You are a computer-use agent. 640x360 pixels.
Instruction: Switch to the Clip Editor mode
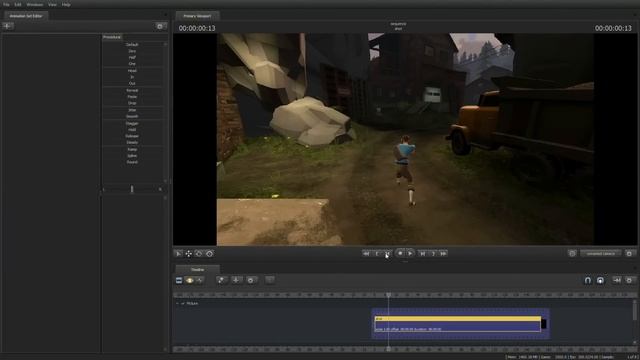click(179, 280)
